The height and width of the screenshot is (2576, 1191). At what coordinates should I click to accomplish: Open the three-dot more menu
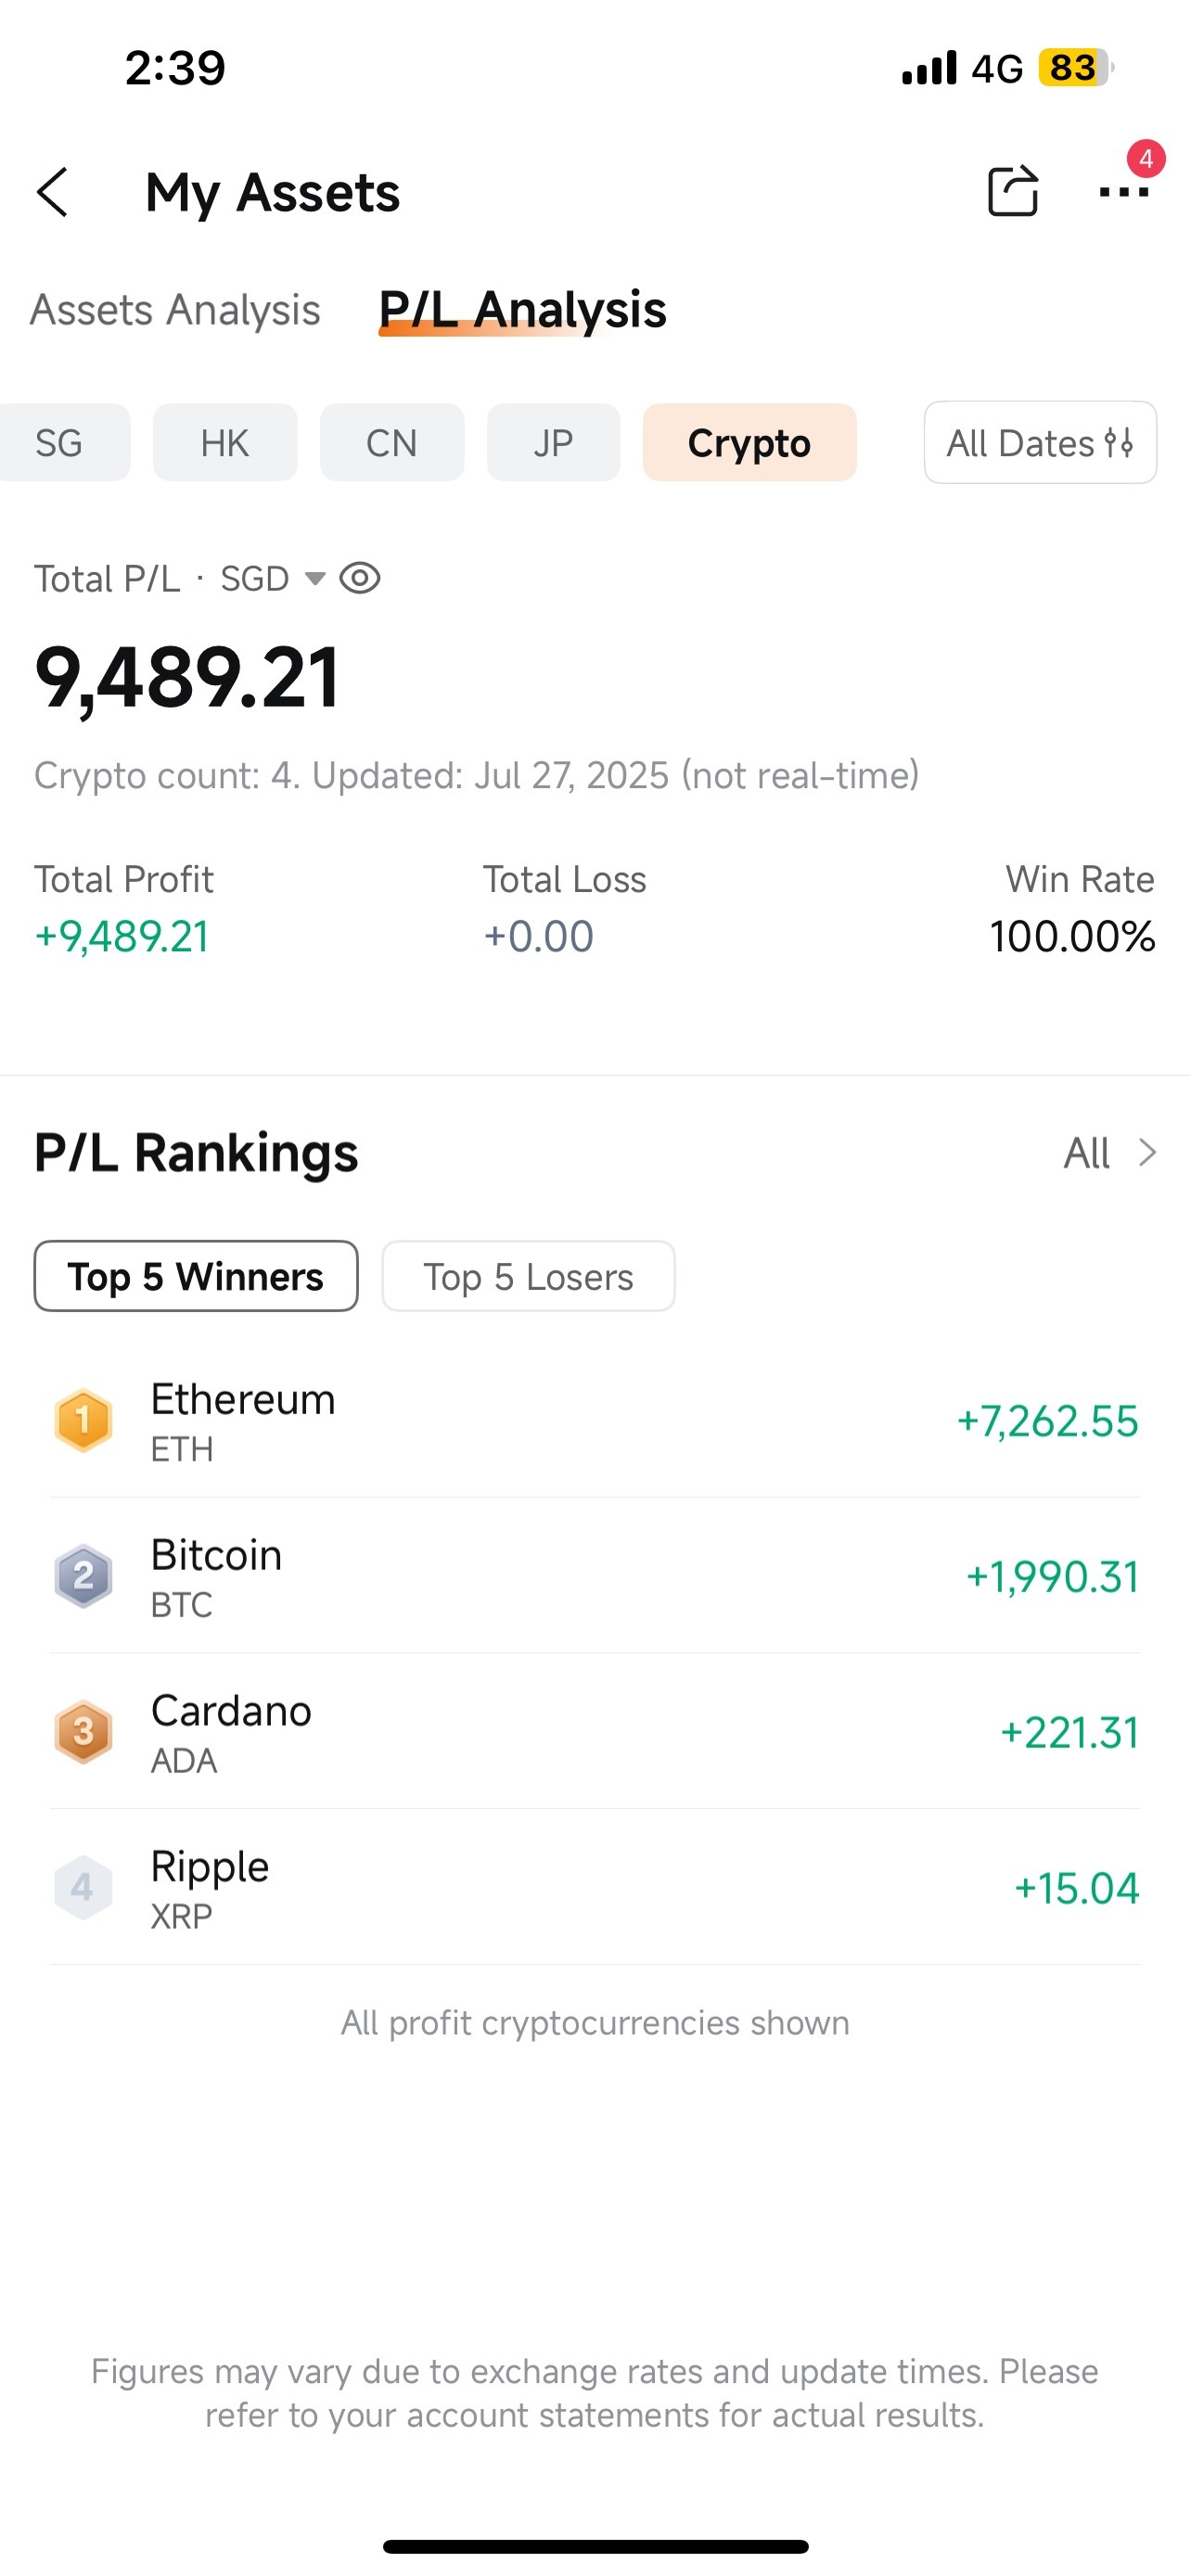click(x=1123, y=192)
